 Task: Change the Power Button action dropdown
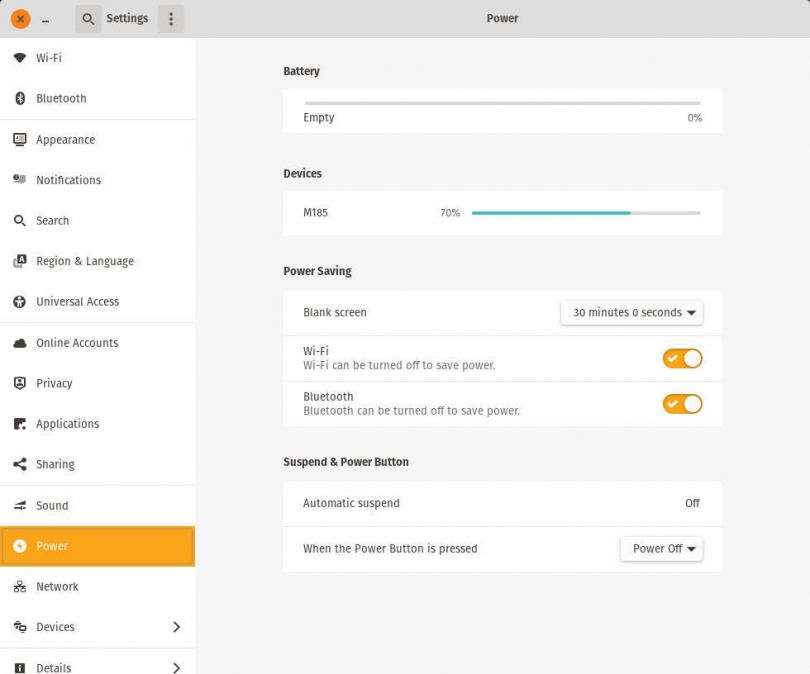coord(661,548)
